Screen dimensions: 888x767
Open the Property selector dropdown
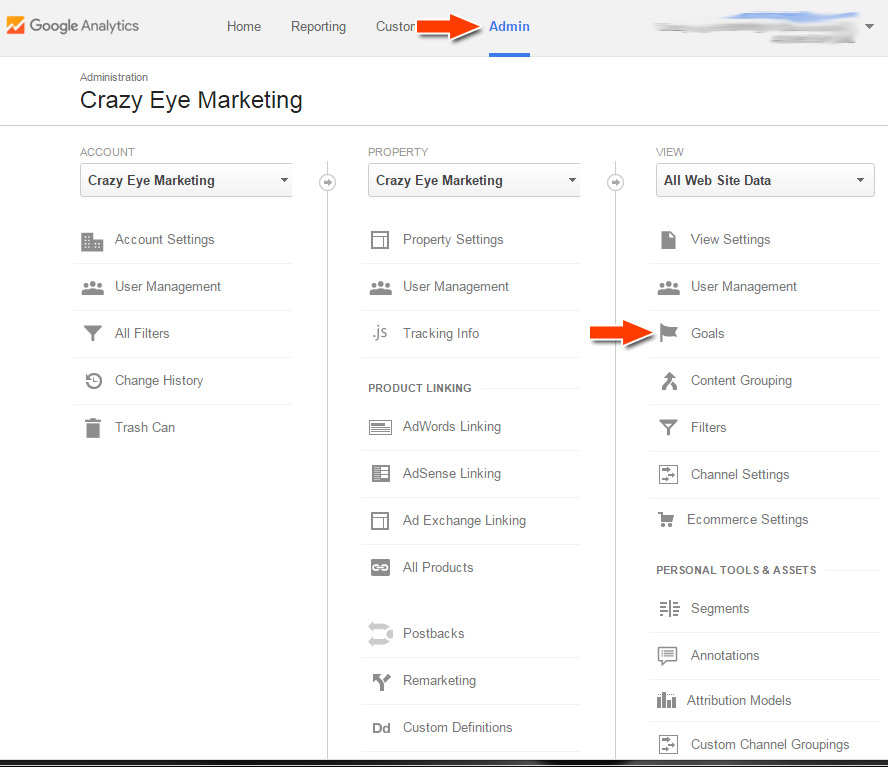[474, 180]
